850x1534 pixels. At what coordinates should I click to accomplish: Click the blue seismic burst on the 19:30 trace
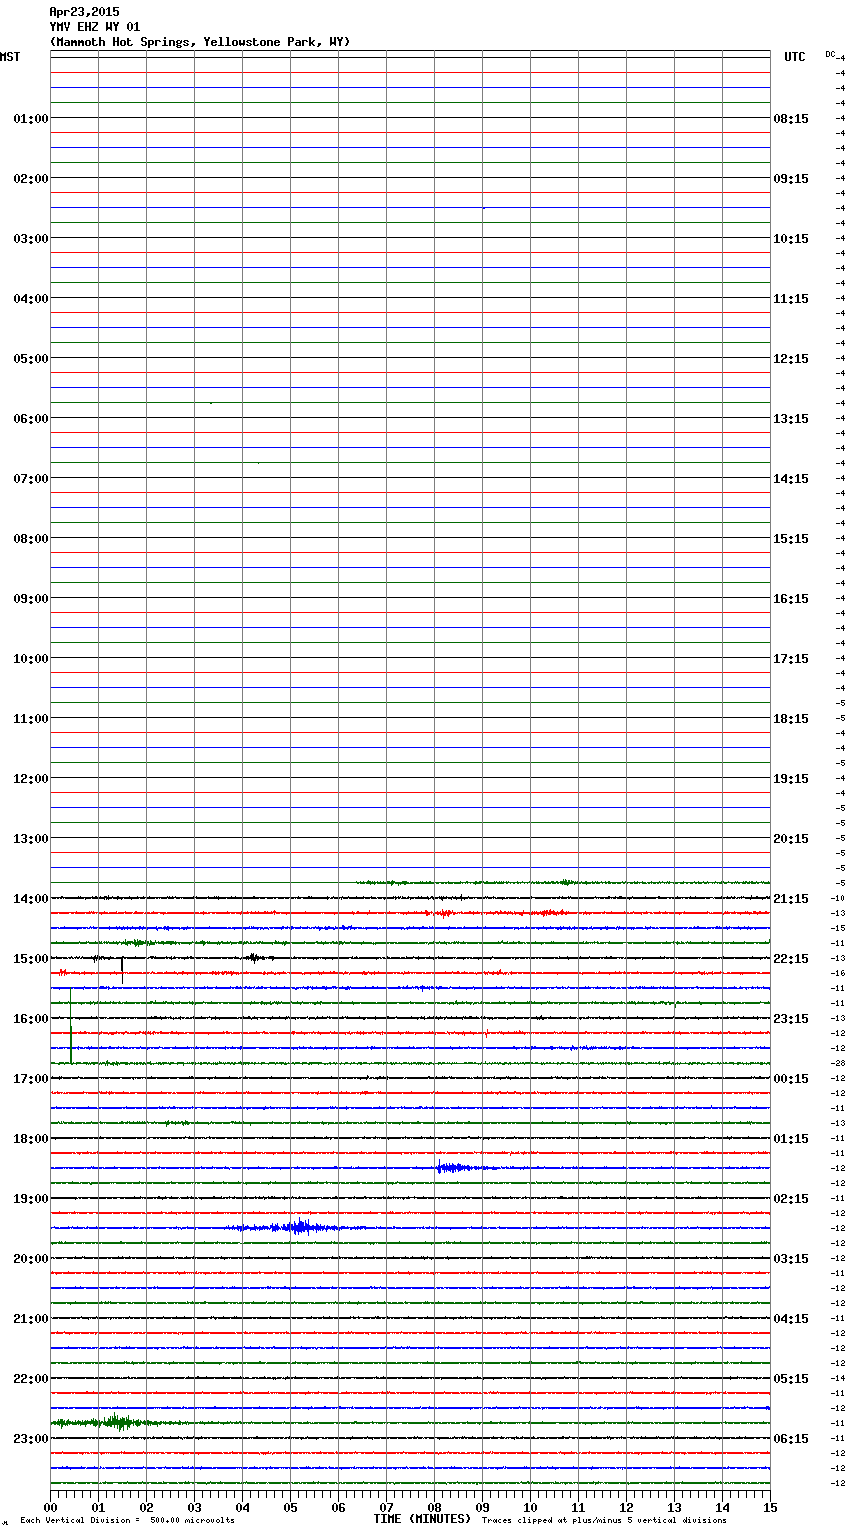point(298,1227)
